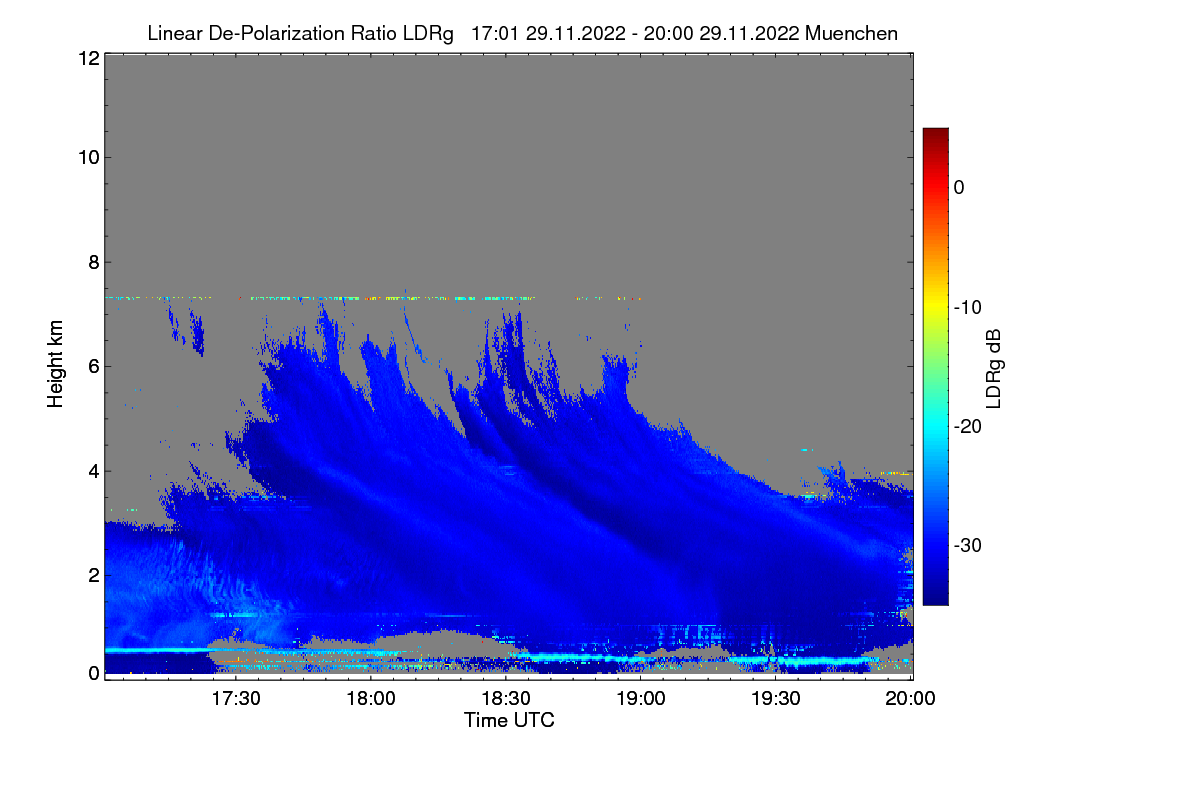Click the 19:00 time tick label
The height and width of the screenshot is (800, 1200).
641,700
